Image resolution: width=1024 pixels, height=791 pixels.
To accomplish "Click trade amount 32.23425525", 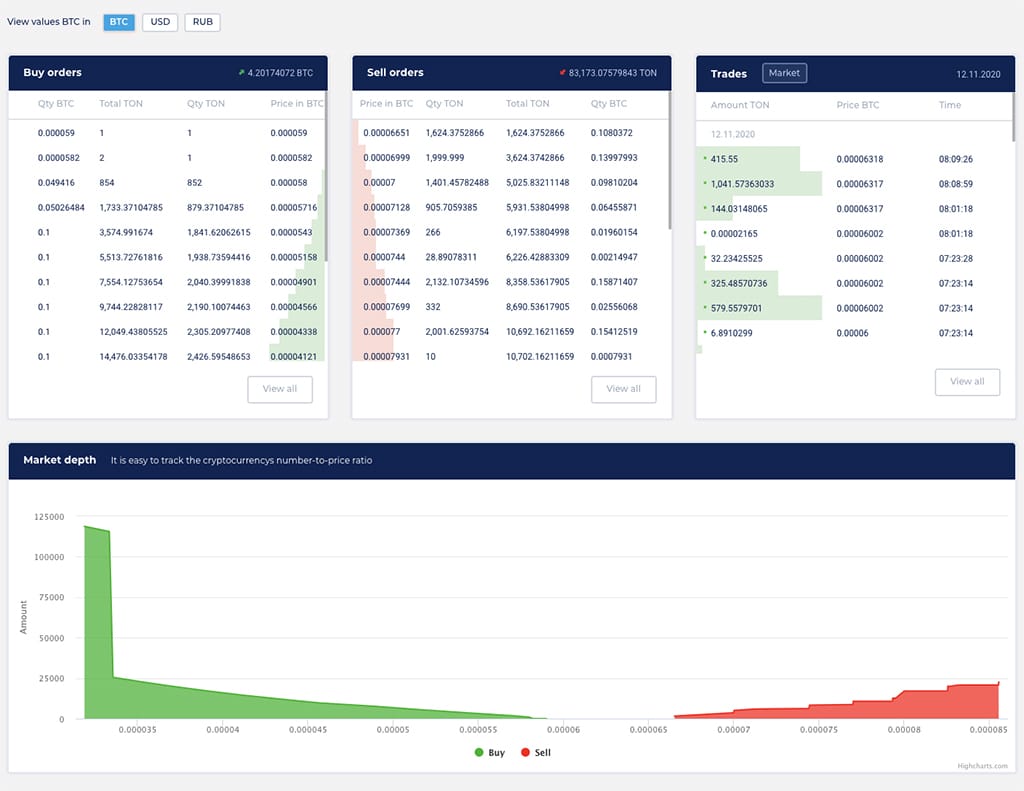I will pos(737,258).
